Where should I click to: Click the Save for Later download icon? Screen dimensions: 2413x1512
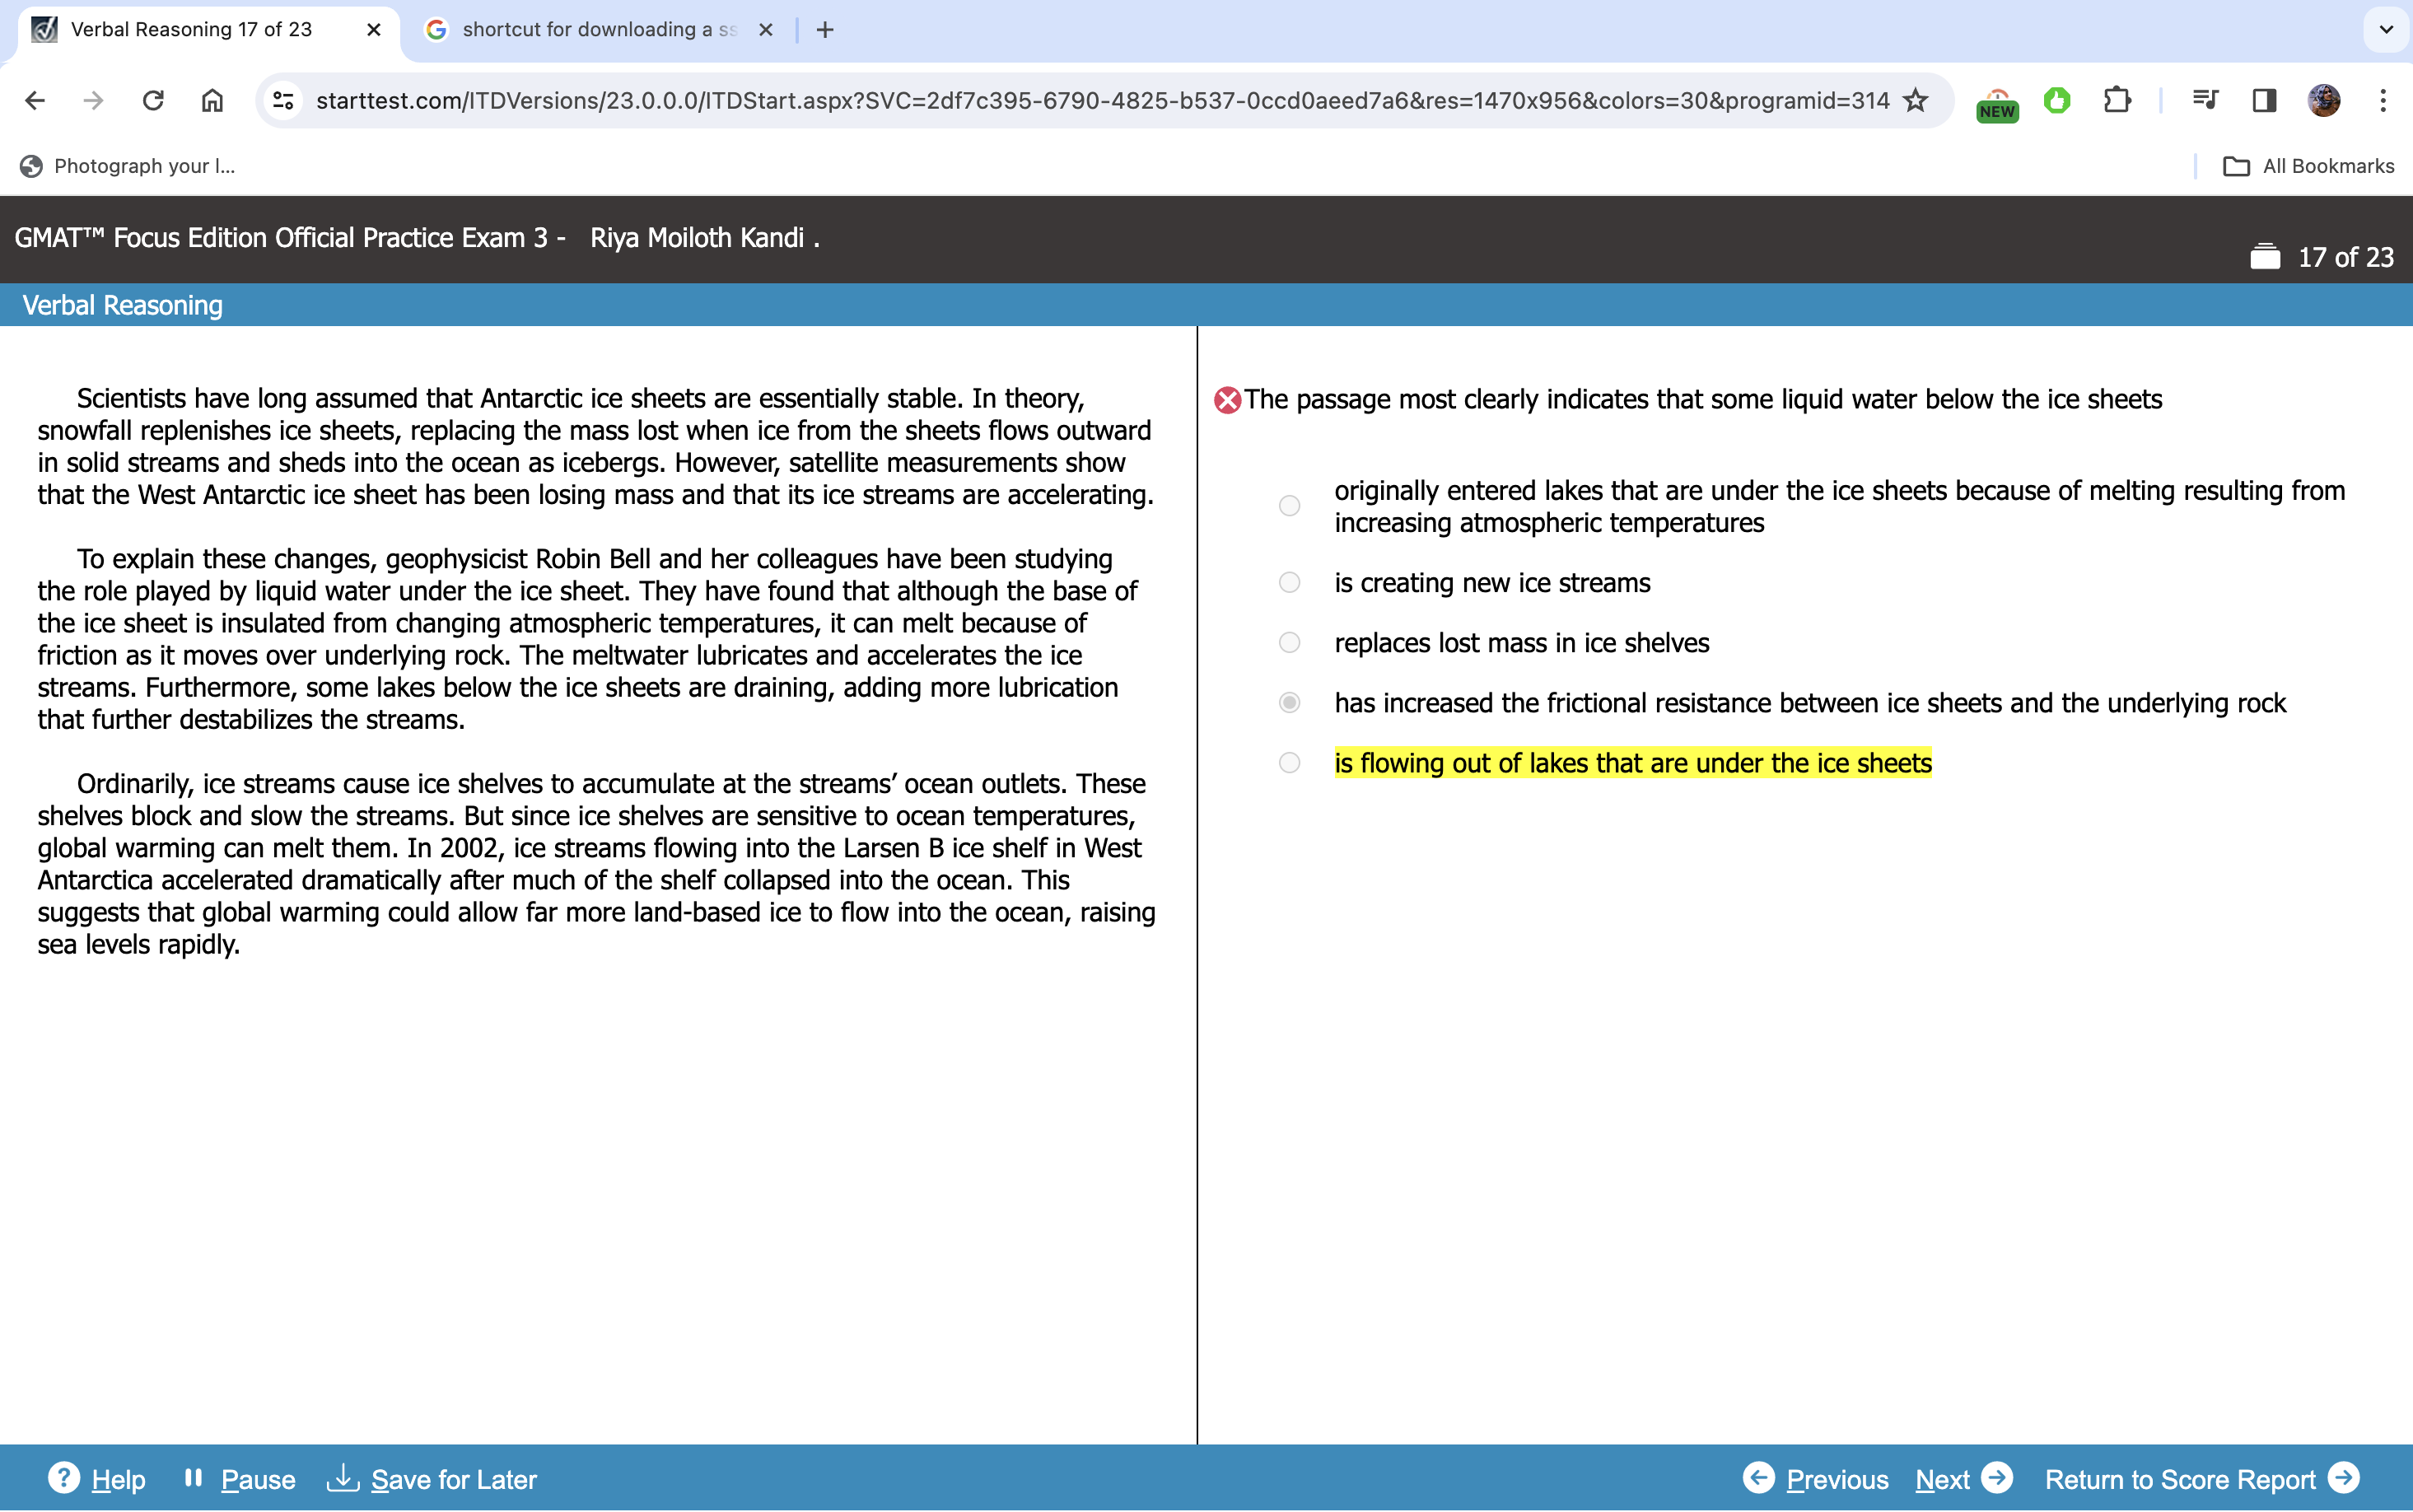342,1477
